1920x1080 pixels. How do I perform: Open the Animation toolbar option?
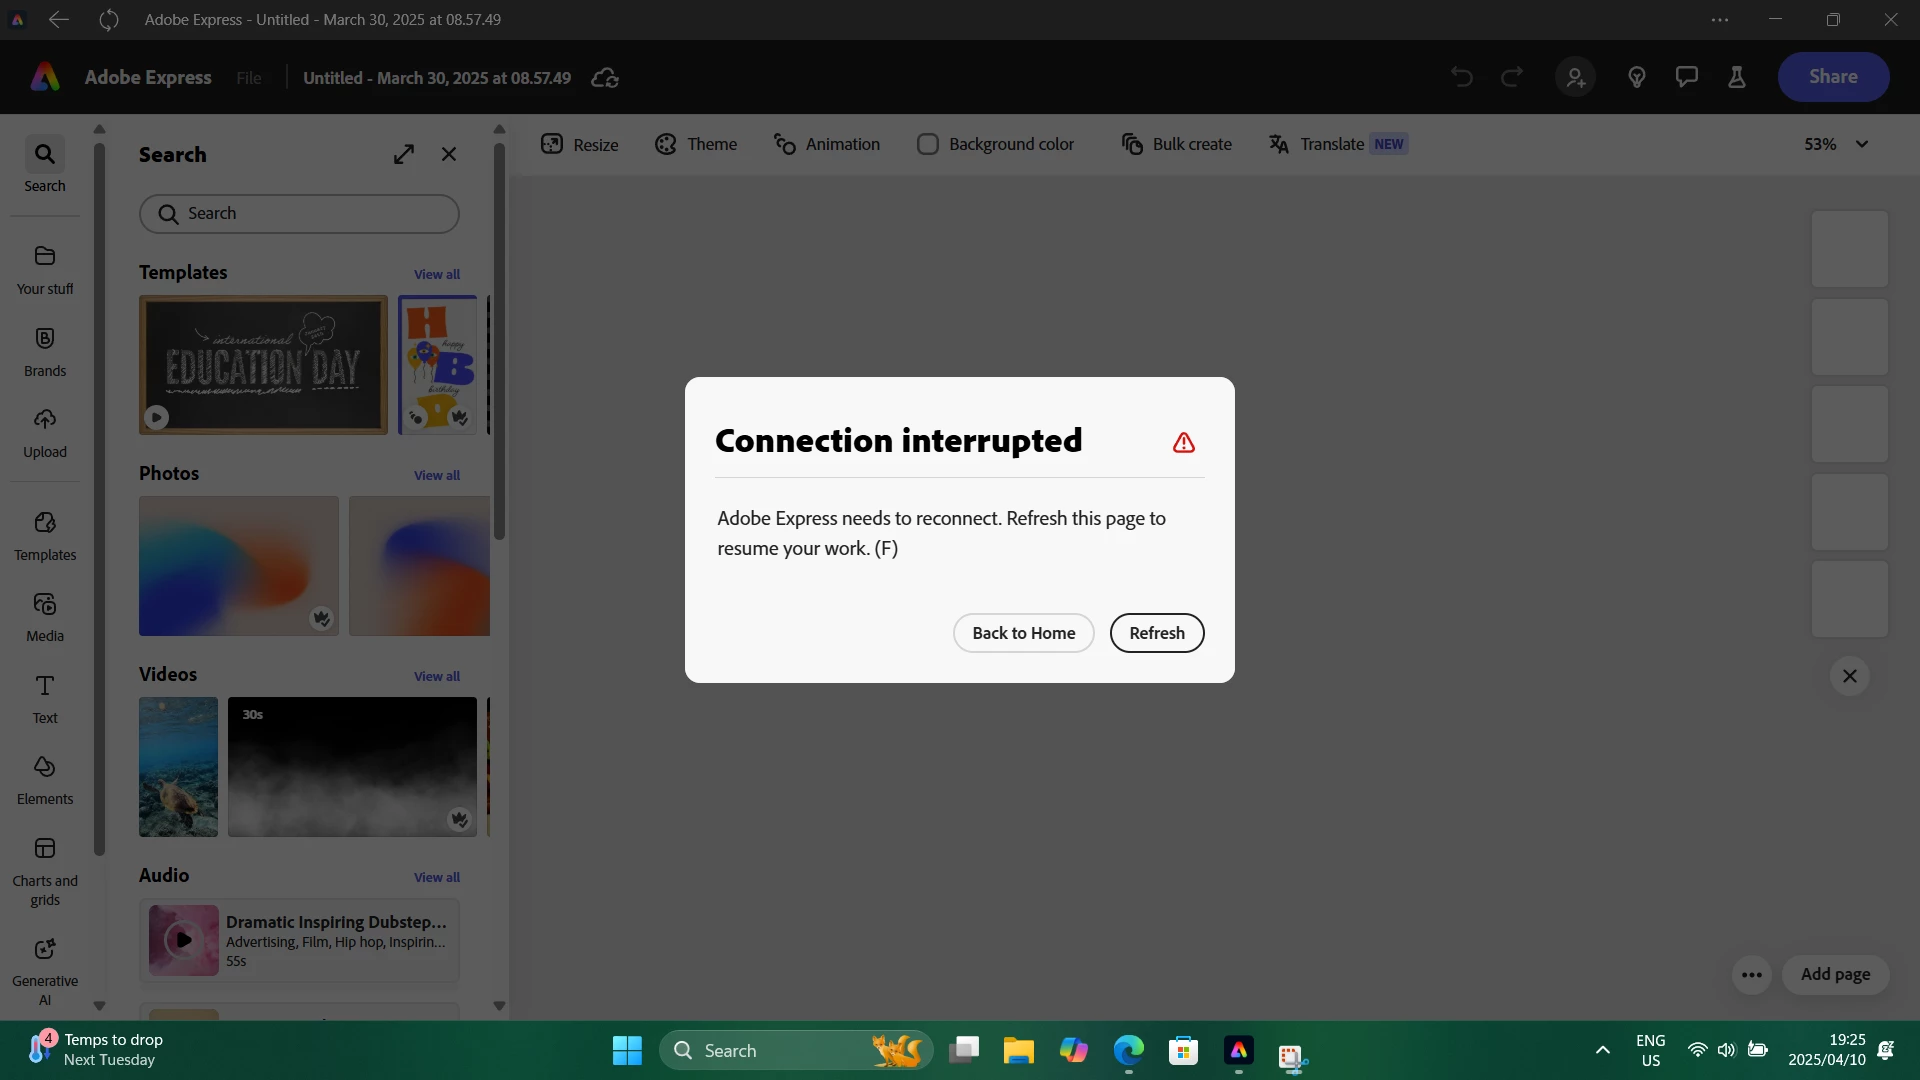[x=826, y=144]
